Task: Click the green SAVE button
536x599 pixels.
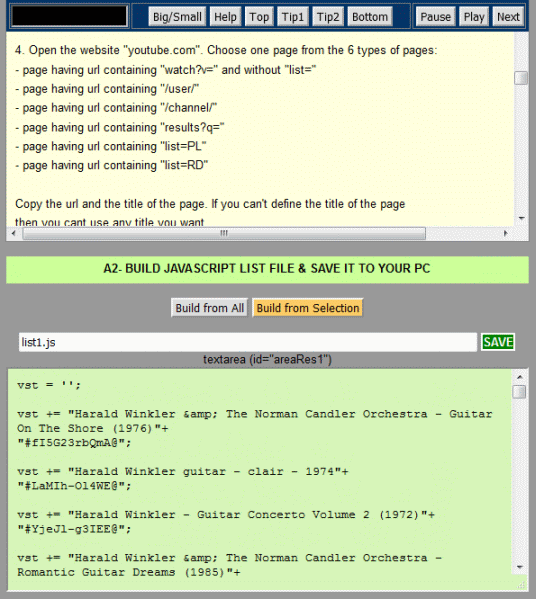Action: 498,342
